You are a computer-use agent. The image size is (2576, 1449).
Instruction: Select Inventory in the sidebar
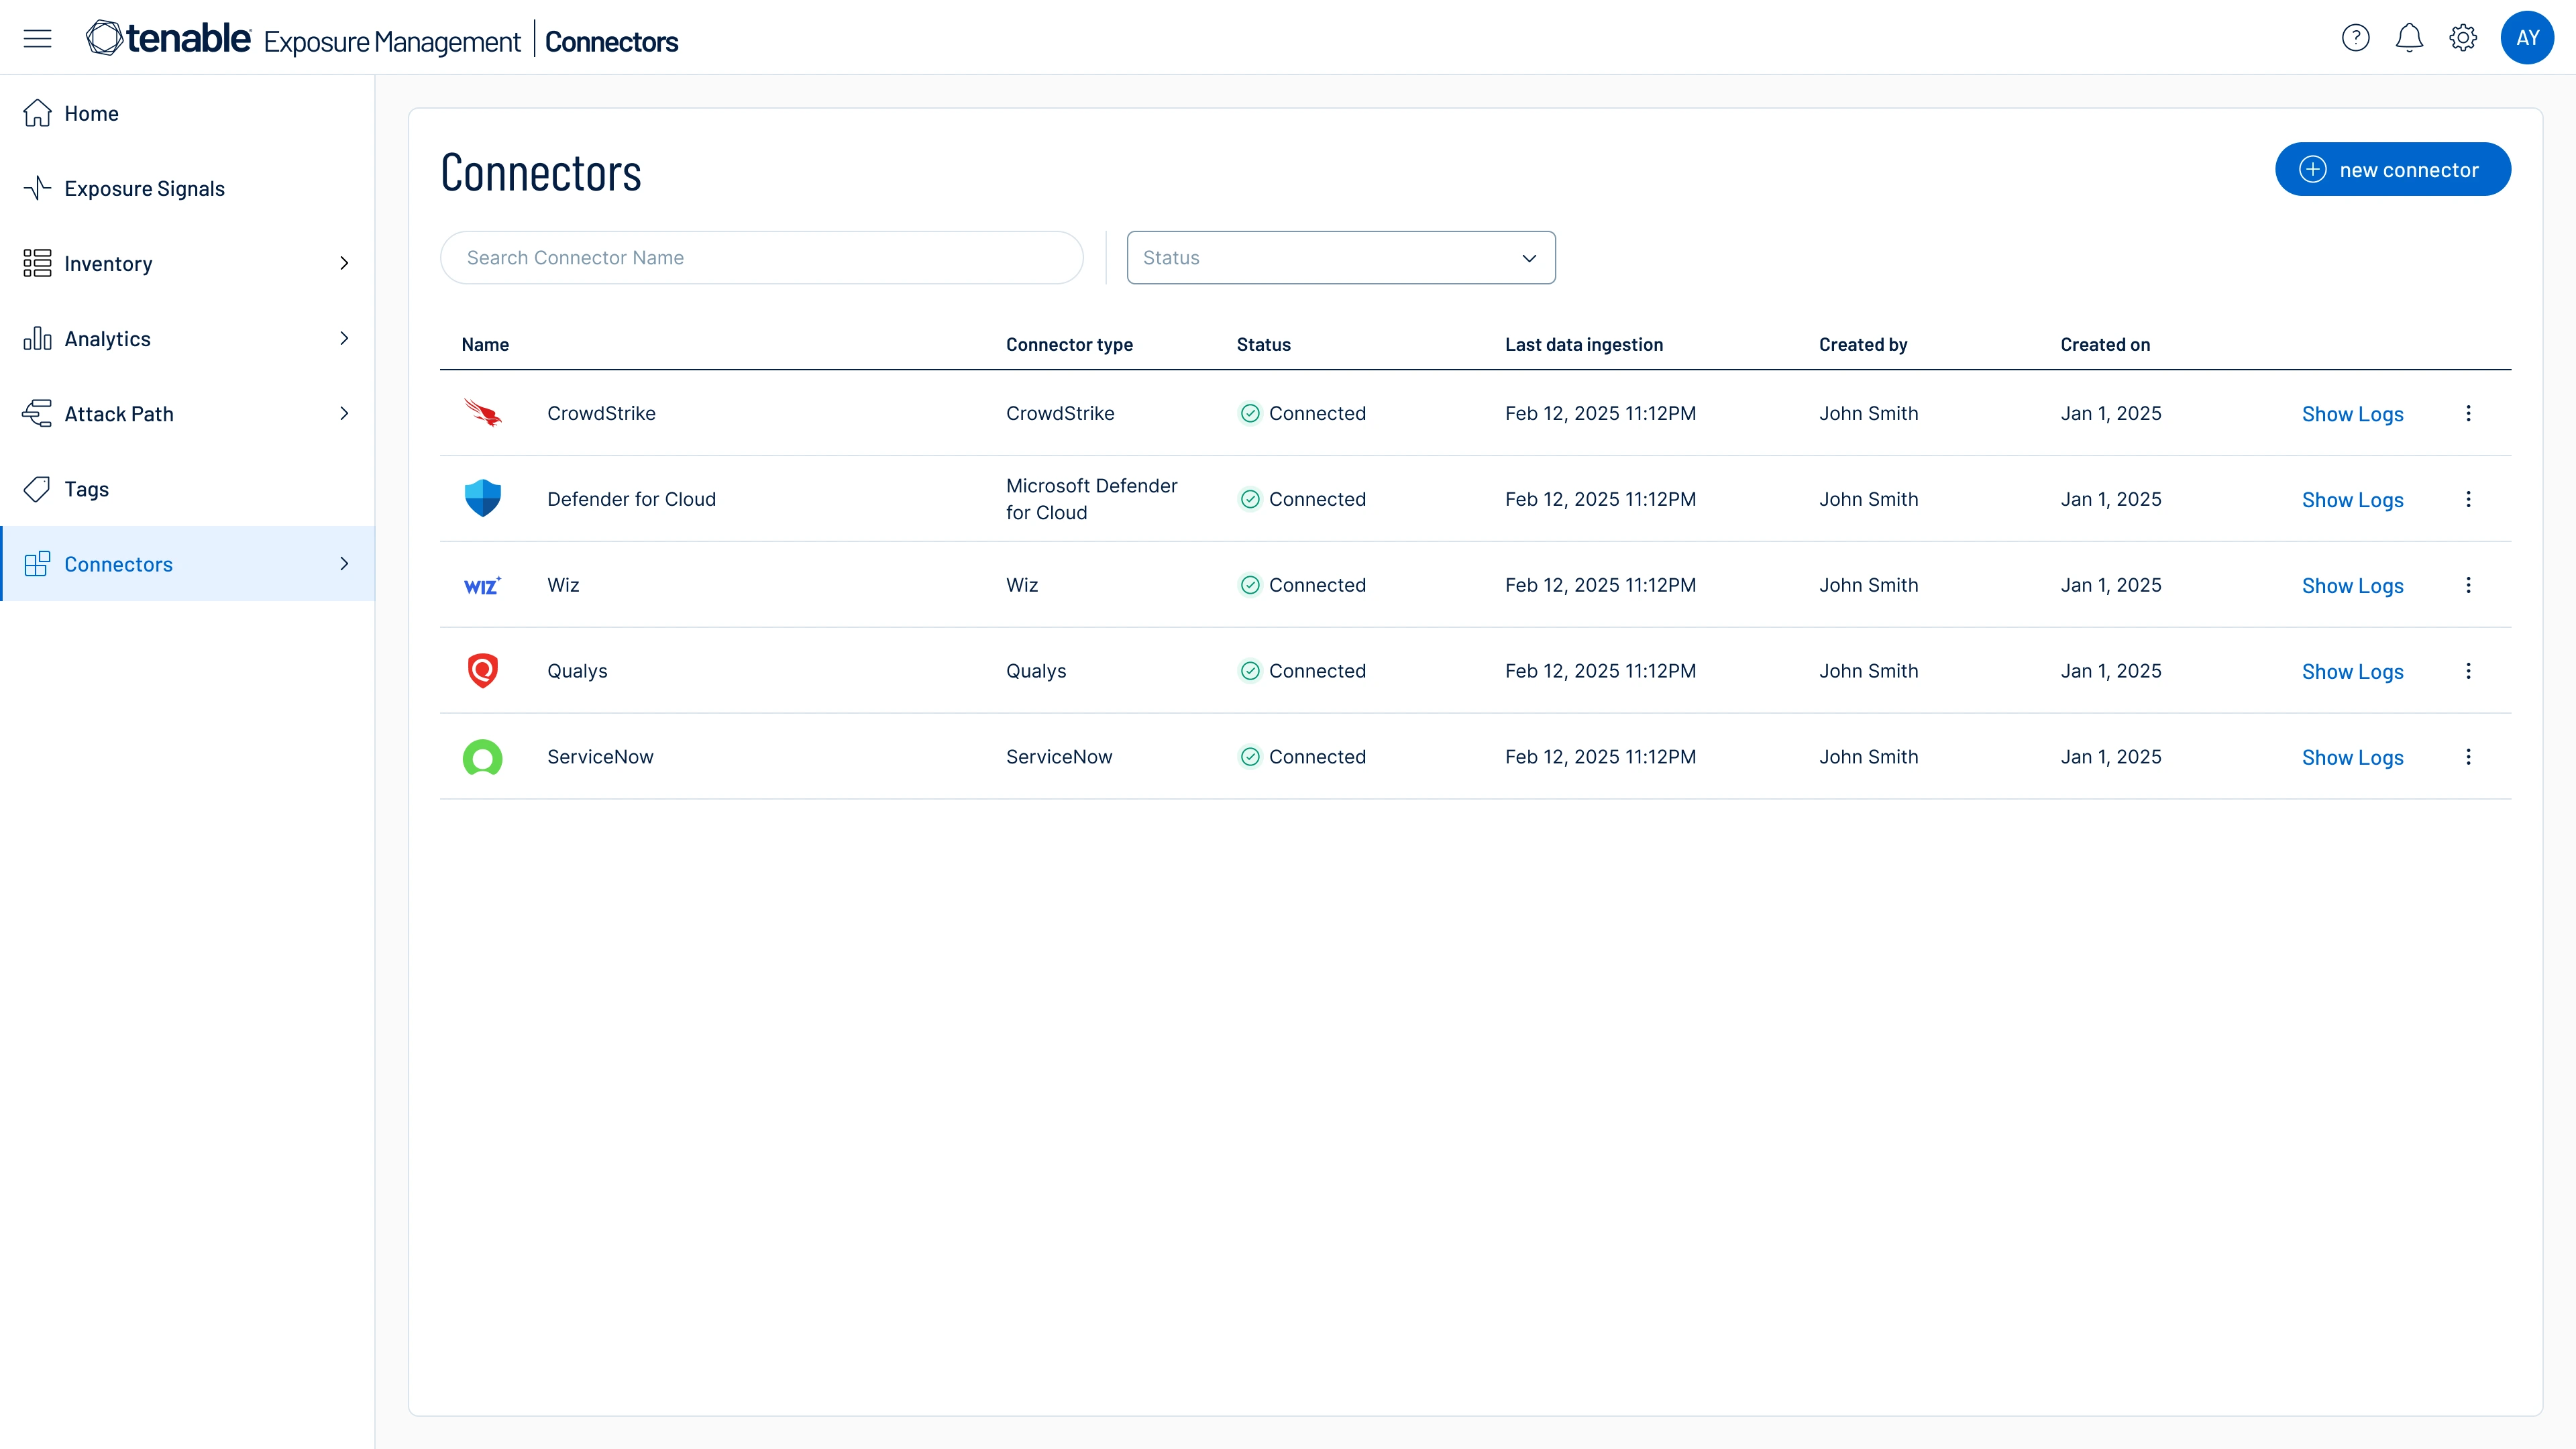tap(188, 263)
